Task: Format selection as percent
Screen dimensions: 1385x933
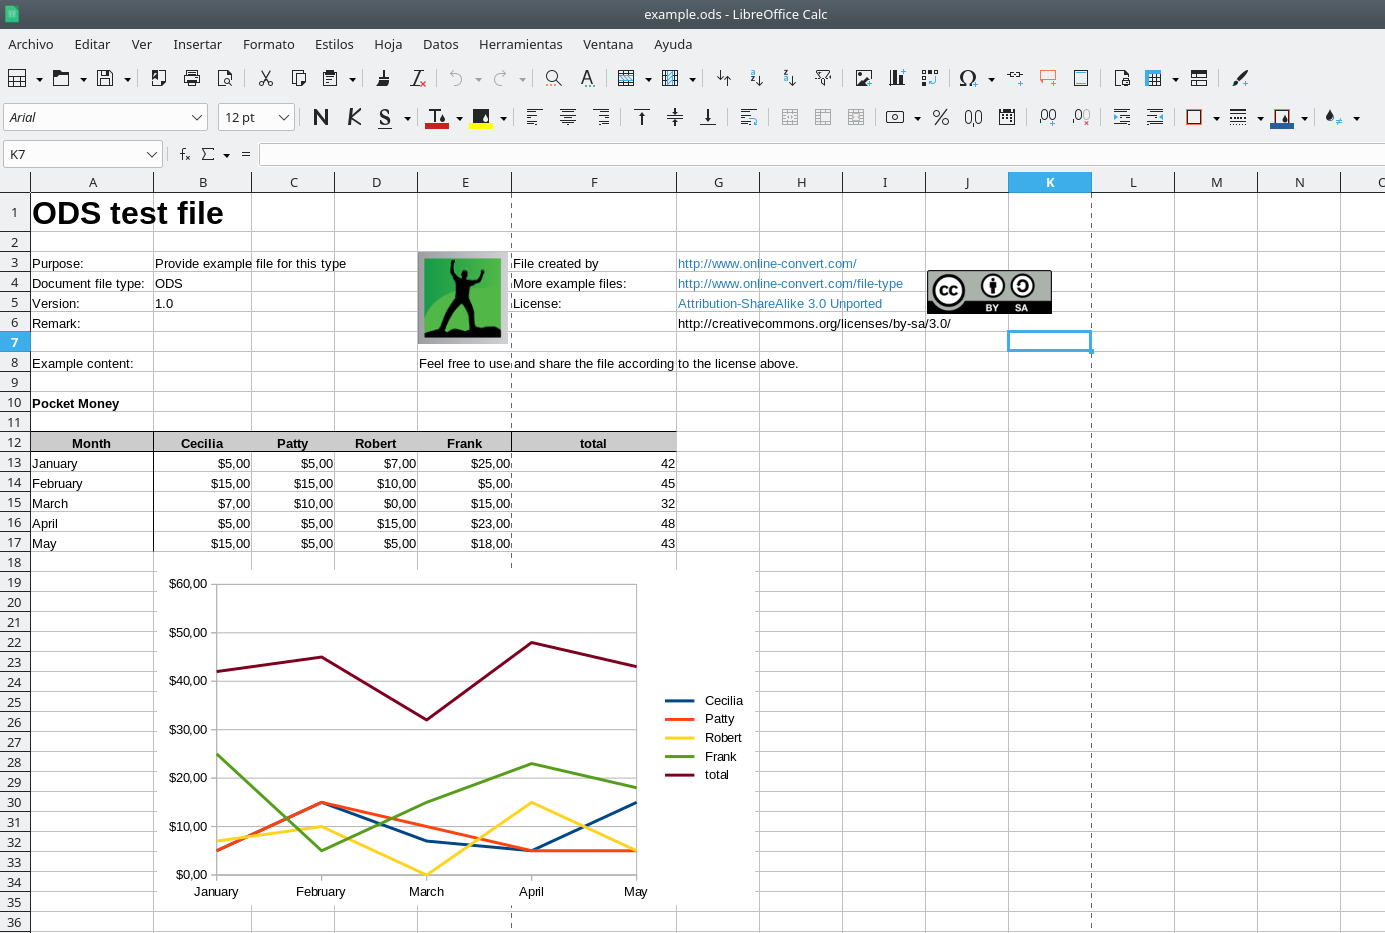Action: click(x=941, y=118)
